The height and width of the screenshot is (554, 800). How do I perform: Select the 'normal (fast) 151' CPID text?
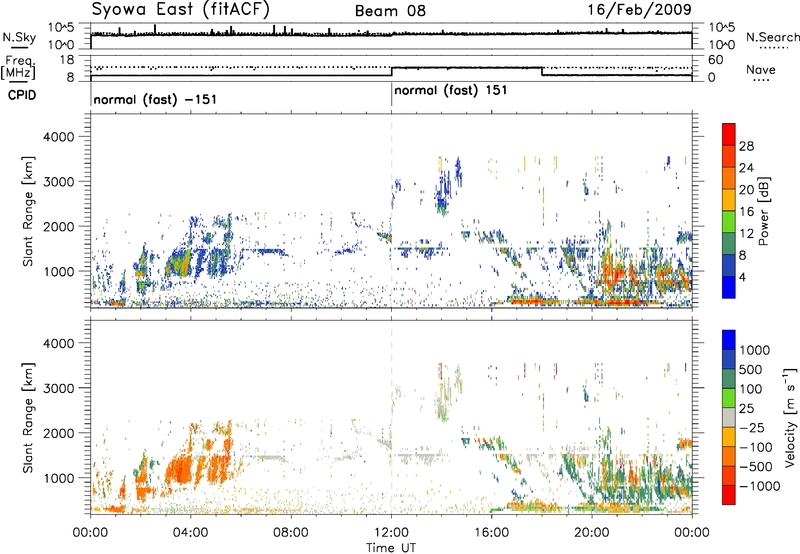tap(451, 91)
